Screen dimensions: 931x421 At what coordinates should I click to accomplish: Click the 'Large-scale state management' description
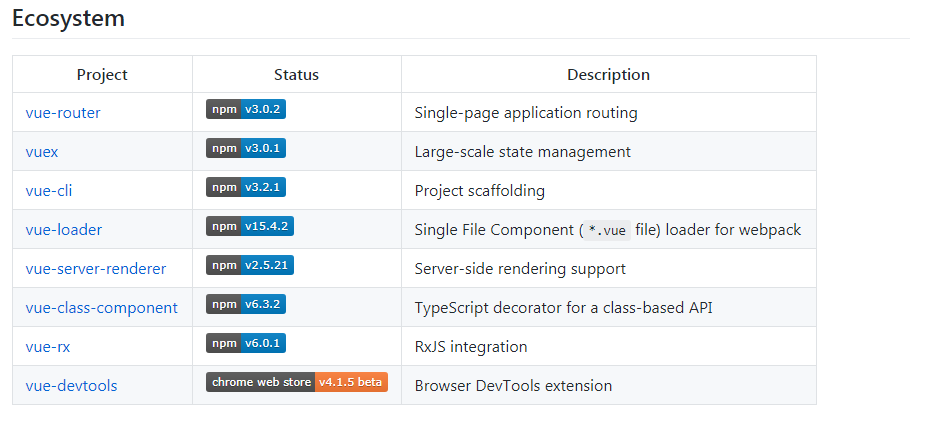click(x=522, y=151)
